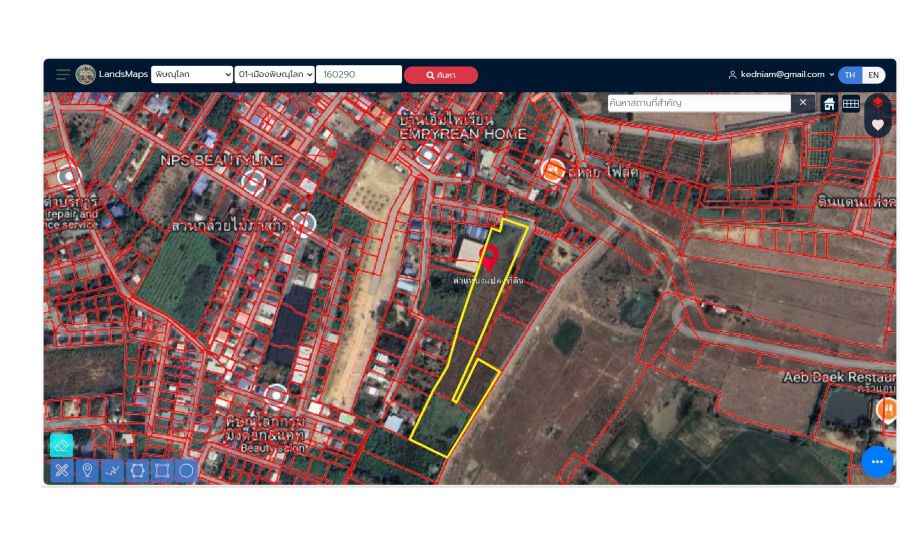Open the red map layers button

click(x=878, y=103)
